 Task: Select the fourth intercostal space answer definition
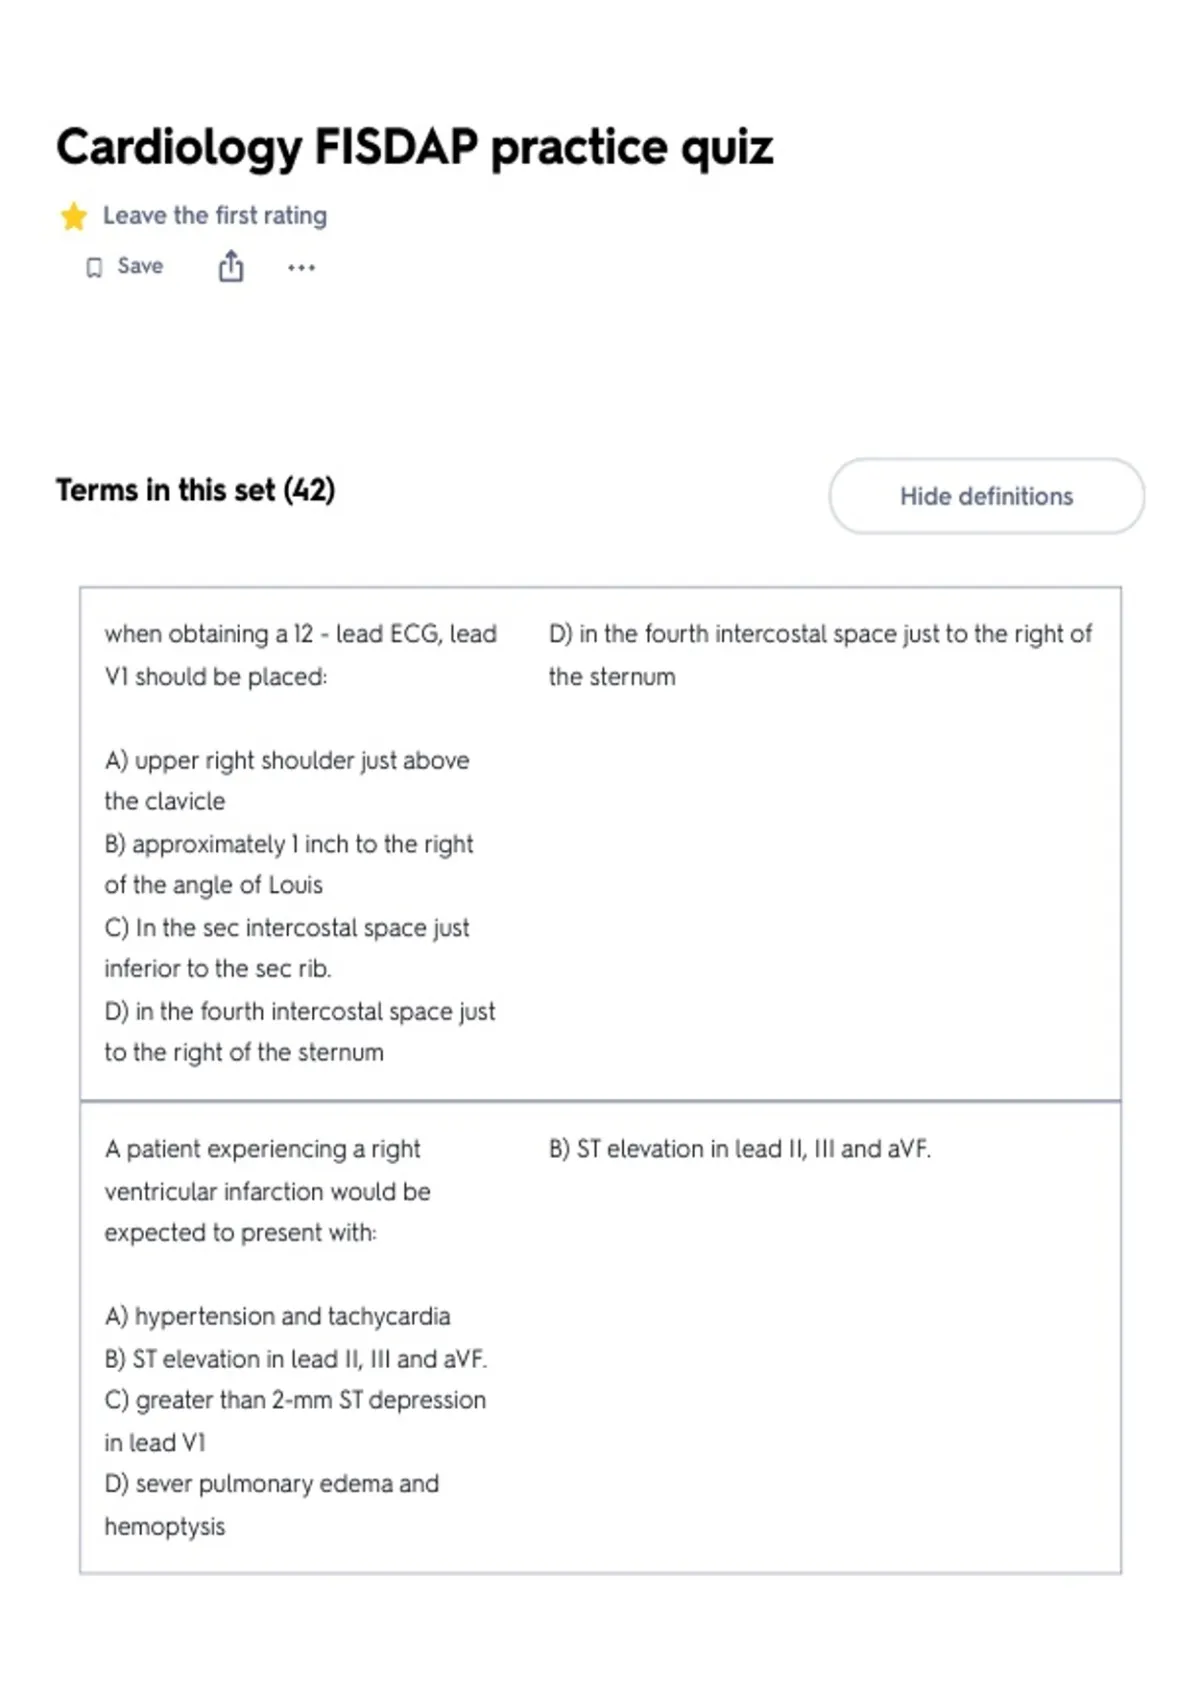pyautogui.click(x=820, y=655)
